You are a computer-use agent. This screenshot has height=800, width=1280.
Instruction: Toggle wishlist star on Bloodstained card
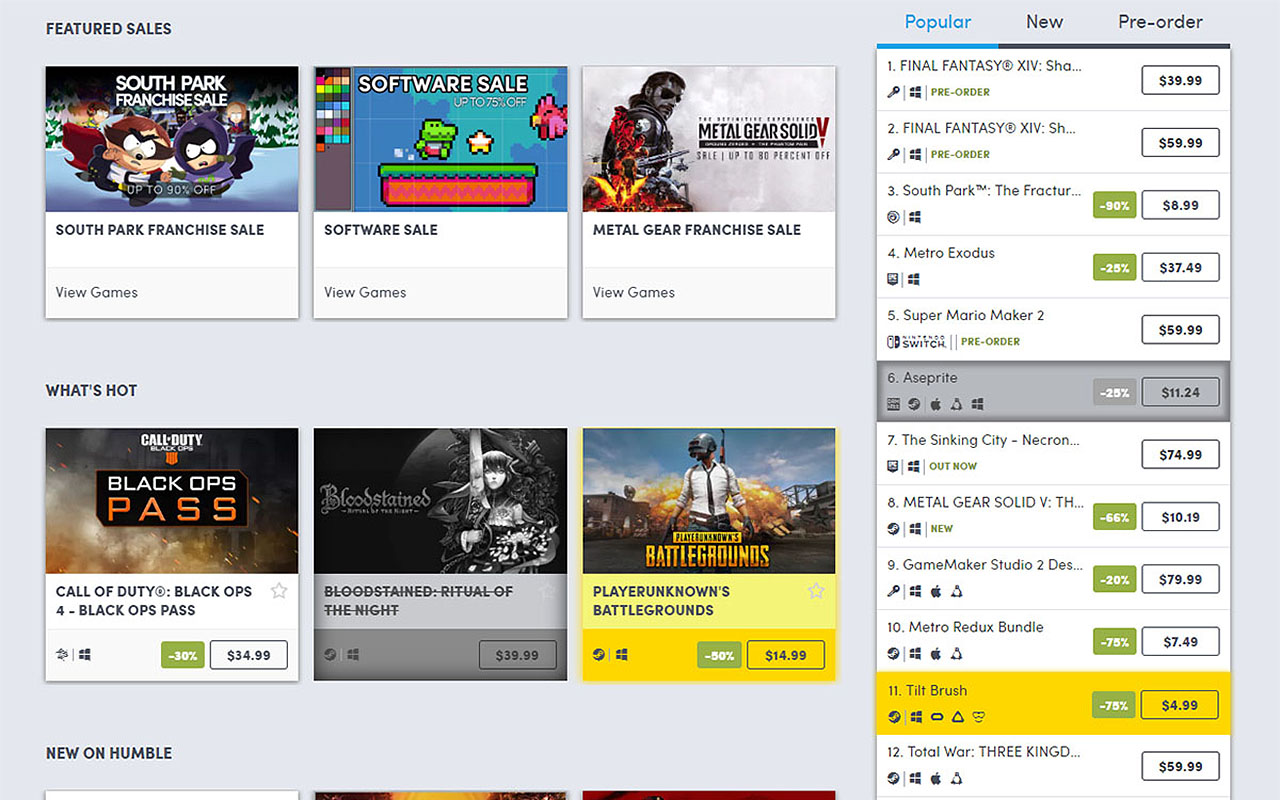point(547,591)
